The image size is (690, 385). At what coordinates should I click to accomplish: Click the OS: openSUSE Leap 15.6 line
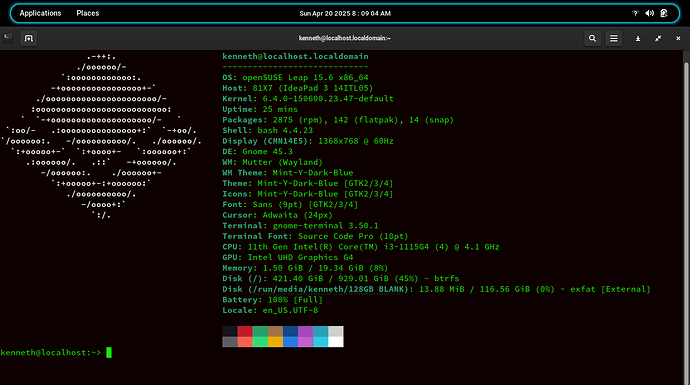(x=295, y=77)
